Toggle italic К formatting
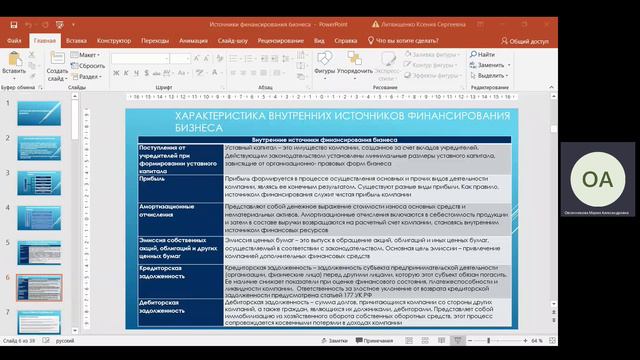This screenshot has width=640, height=360. [x=126, y=73]
